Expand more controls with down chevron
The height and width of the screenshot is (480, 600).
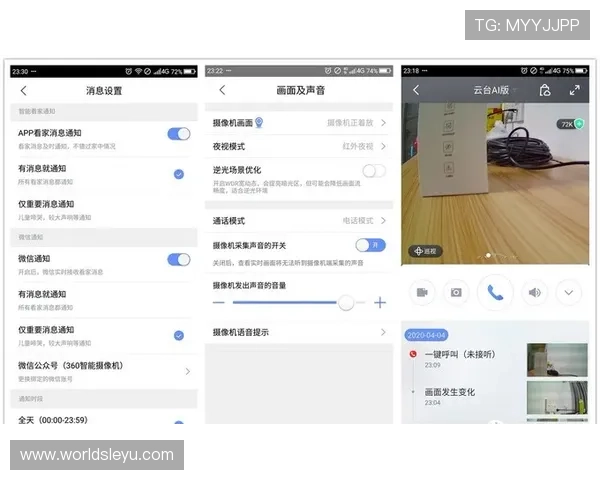pyautogui.click(x=569, y=293)
